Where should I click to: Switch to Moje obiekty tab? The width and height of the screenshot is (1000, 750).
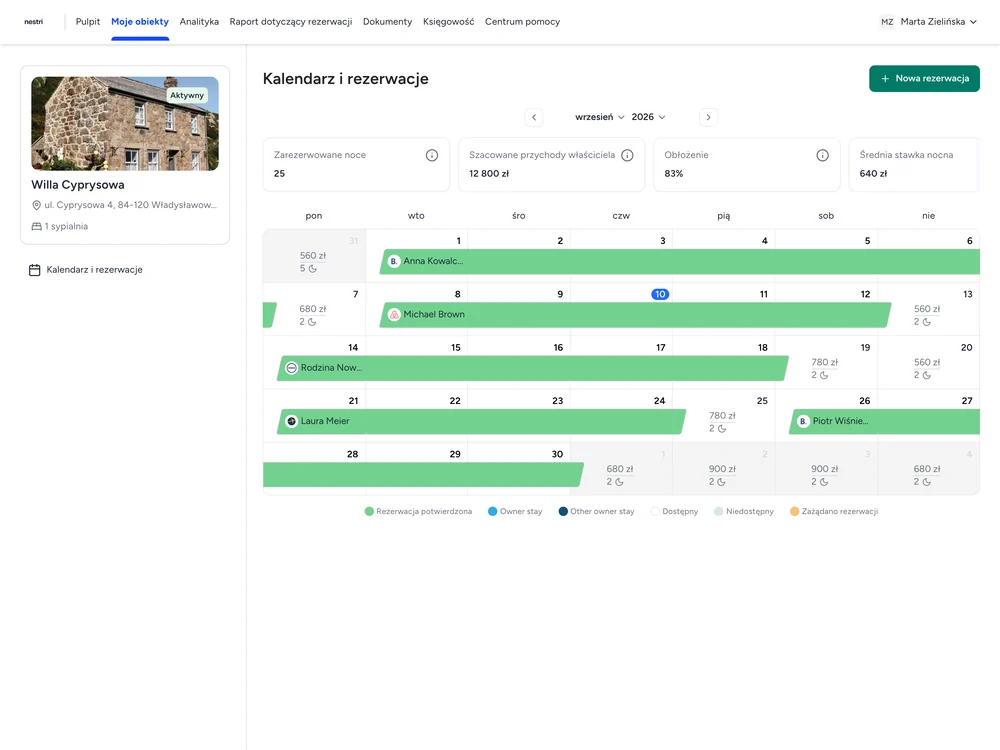tap(140, 22)
